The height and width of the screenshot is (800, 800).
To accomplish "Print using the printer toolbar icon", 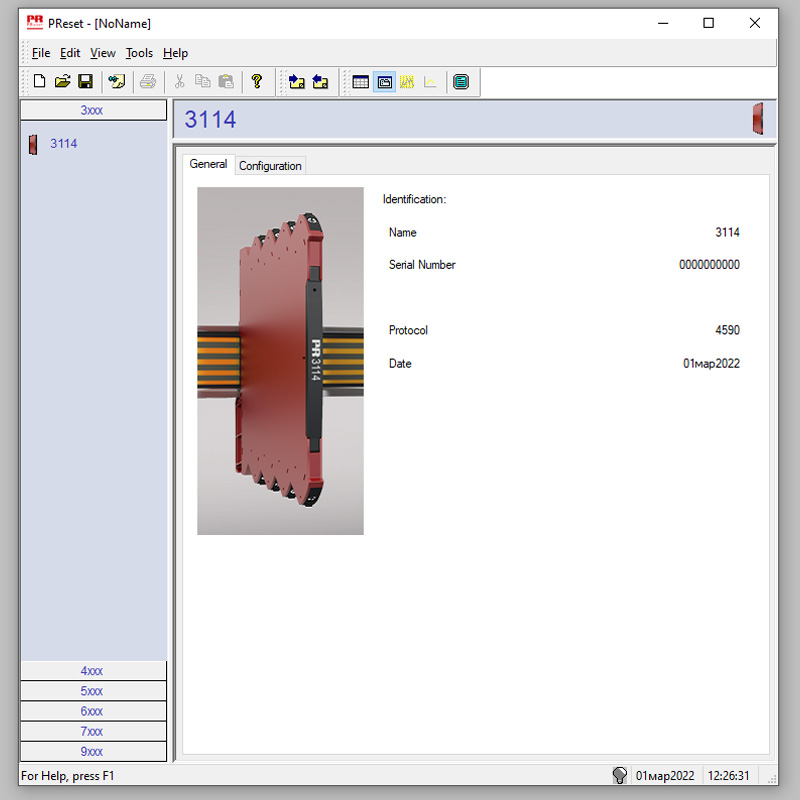I will (x=148, y=82).
